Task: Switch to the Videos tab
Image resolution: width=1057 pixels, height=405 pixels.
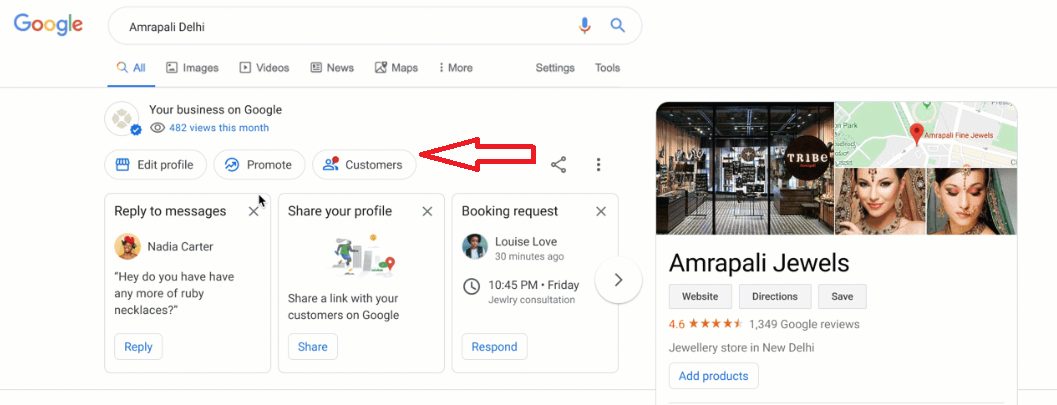Action: [264, 67]
